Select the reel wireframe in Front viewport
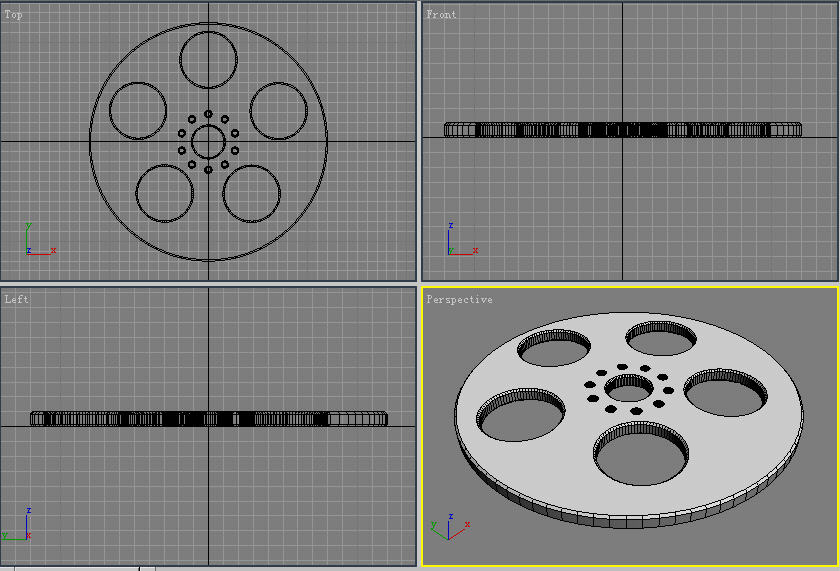The image size is (840, 571). pyautogui.click(x=622, y=130)
